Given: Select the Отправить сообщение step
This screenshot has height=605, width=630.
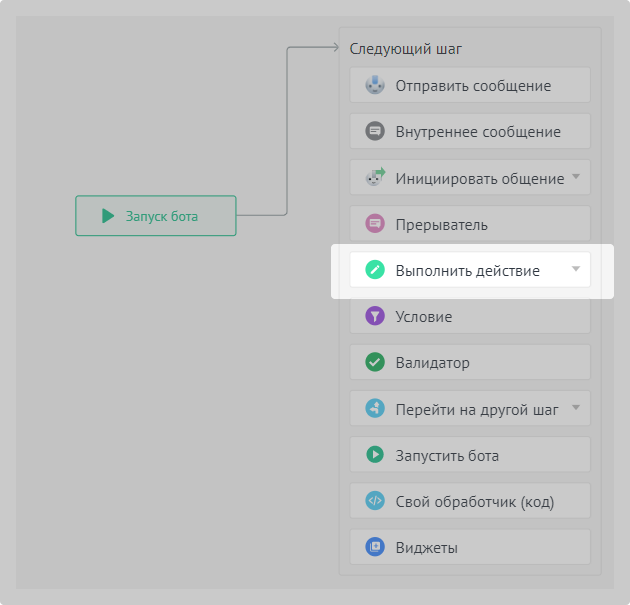Looking at the screenshot, I should point(473,85).
